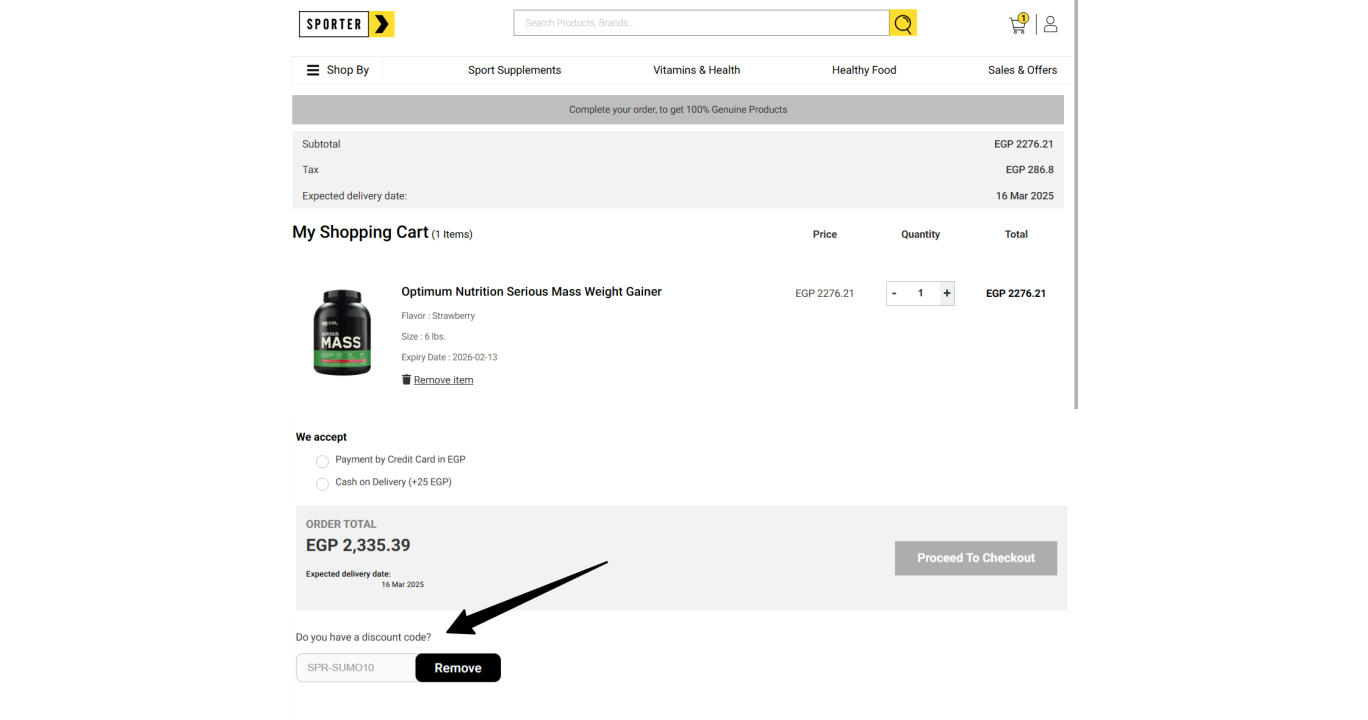The width and height of the screenshot is (1368, 720).
Task: Open the shopping cart icon
Action: 1018,24
